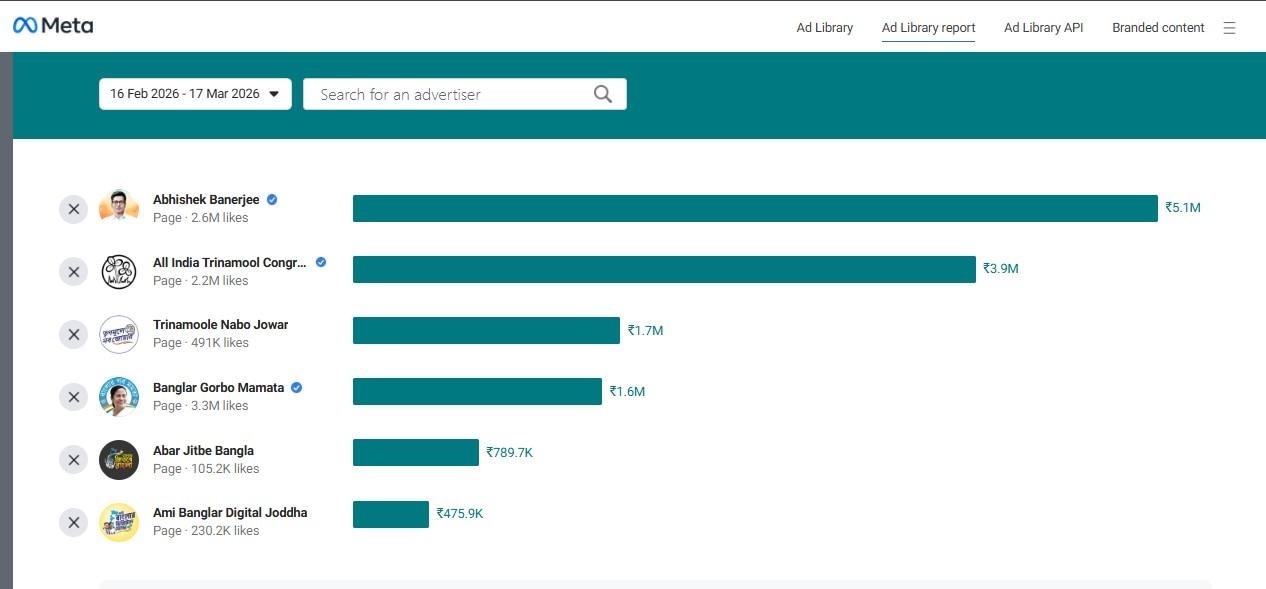The width and height of the screenshot is (1266, 589).
Task: Open the date range dropdown
Action: [x=195, y=94]
